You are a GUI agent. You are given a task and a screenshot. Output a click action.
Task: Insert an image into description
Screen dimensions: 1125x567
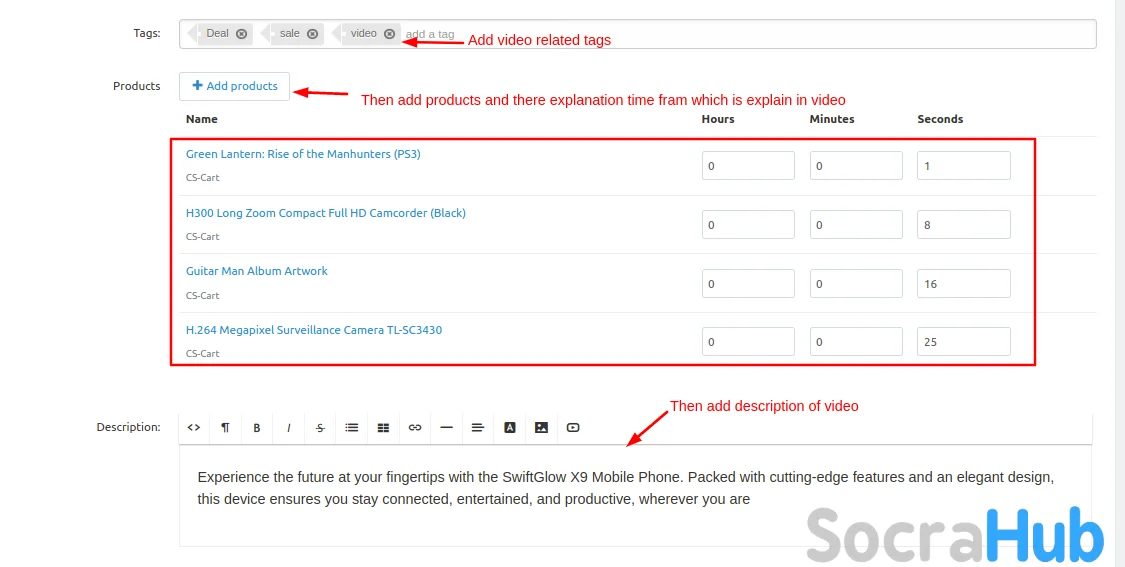click(x=541, y=428)
